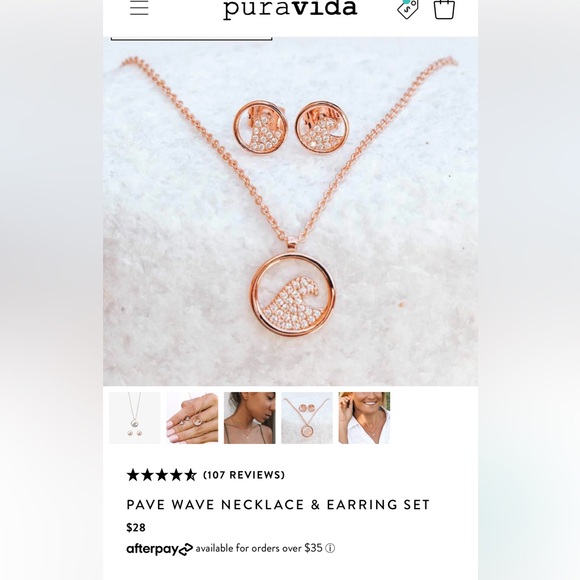Image resolution: width=580 pixels, height=580 pixels.
Task: Click the Pave Wave Necklace & Earring Set title
Action: (x=278, y=505)
